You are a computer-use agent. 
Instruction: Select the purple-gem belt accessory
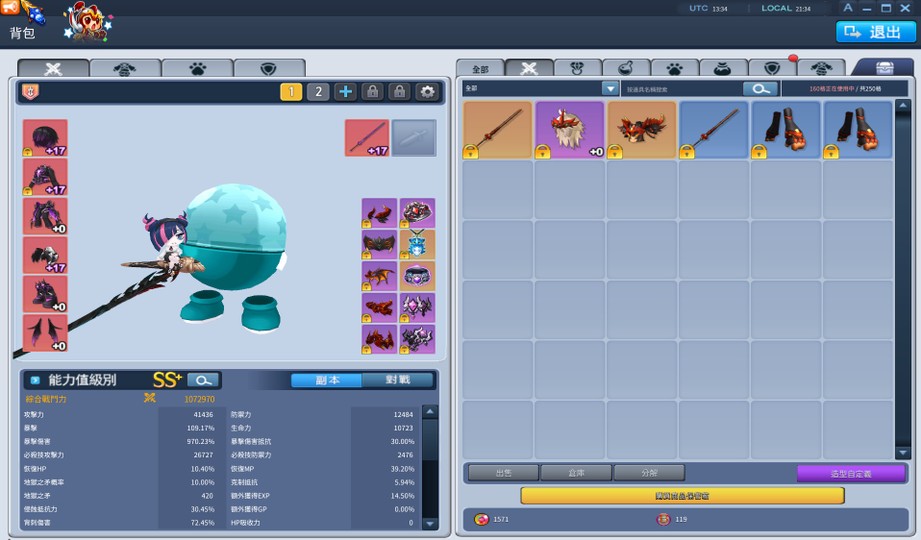(x=418, y=276)
